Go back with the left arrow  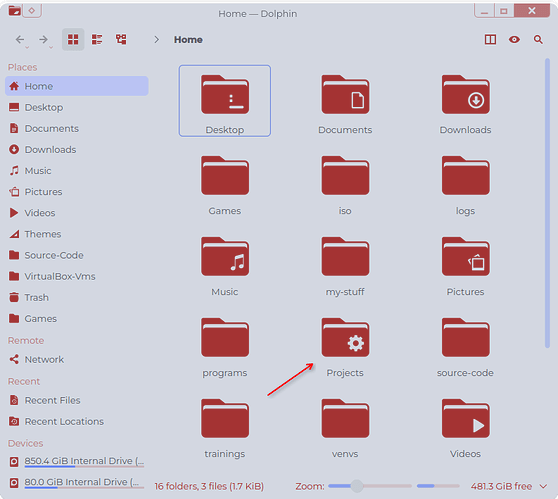20,39
